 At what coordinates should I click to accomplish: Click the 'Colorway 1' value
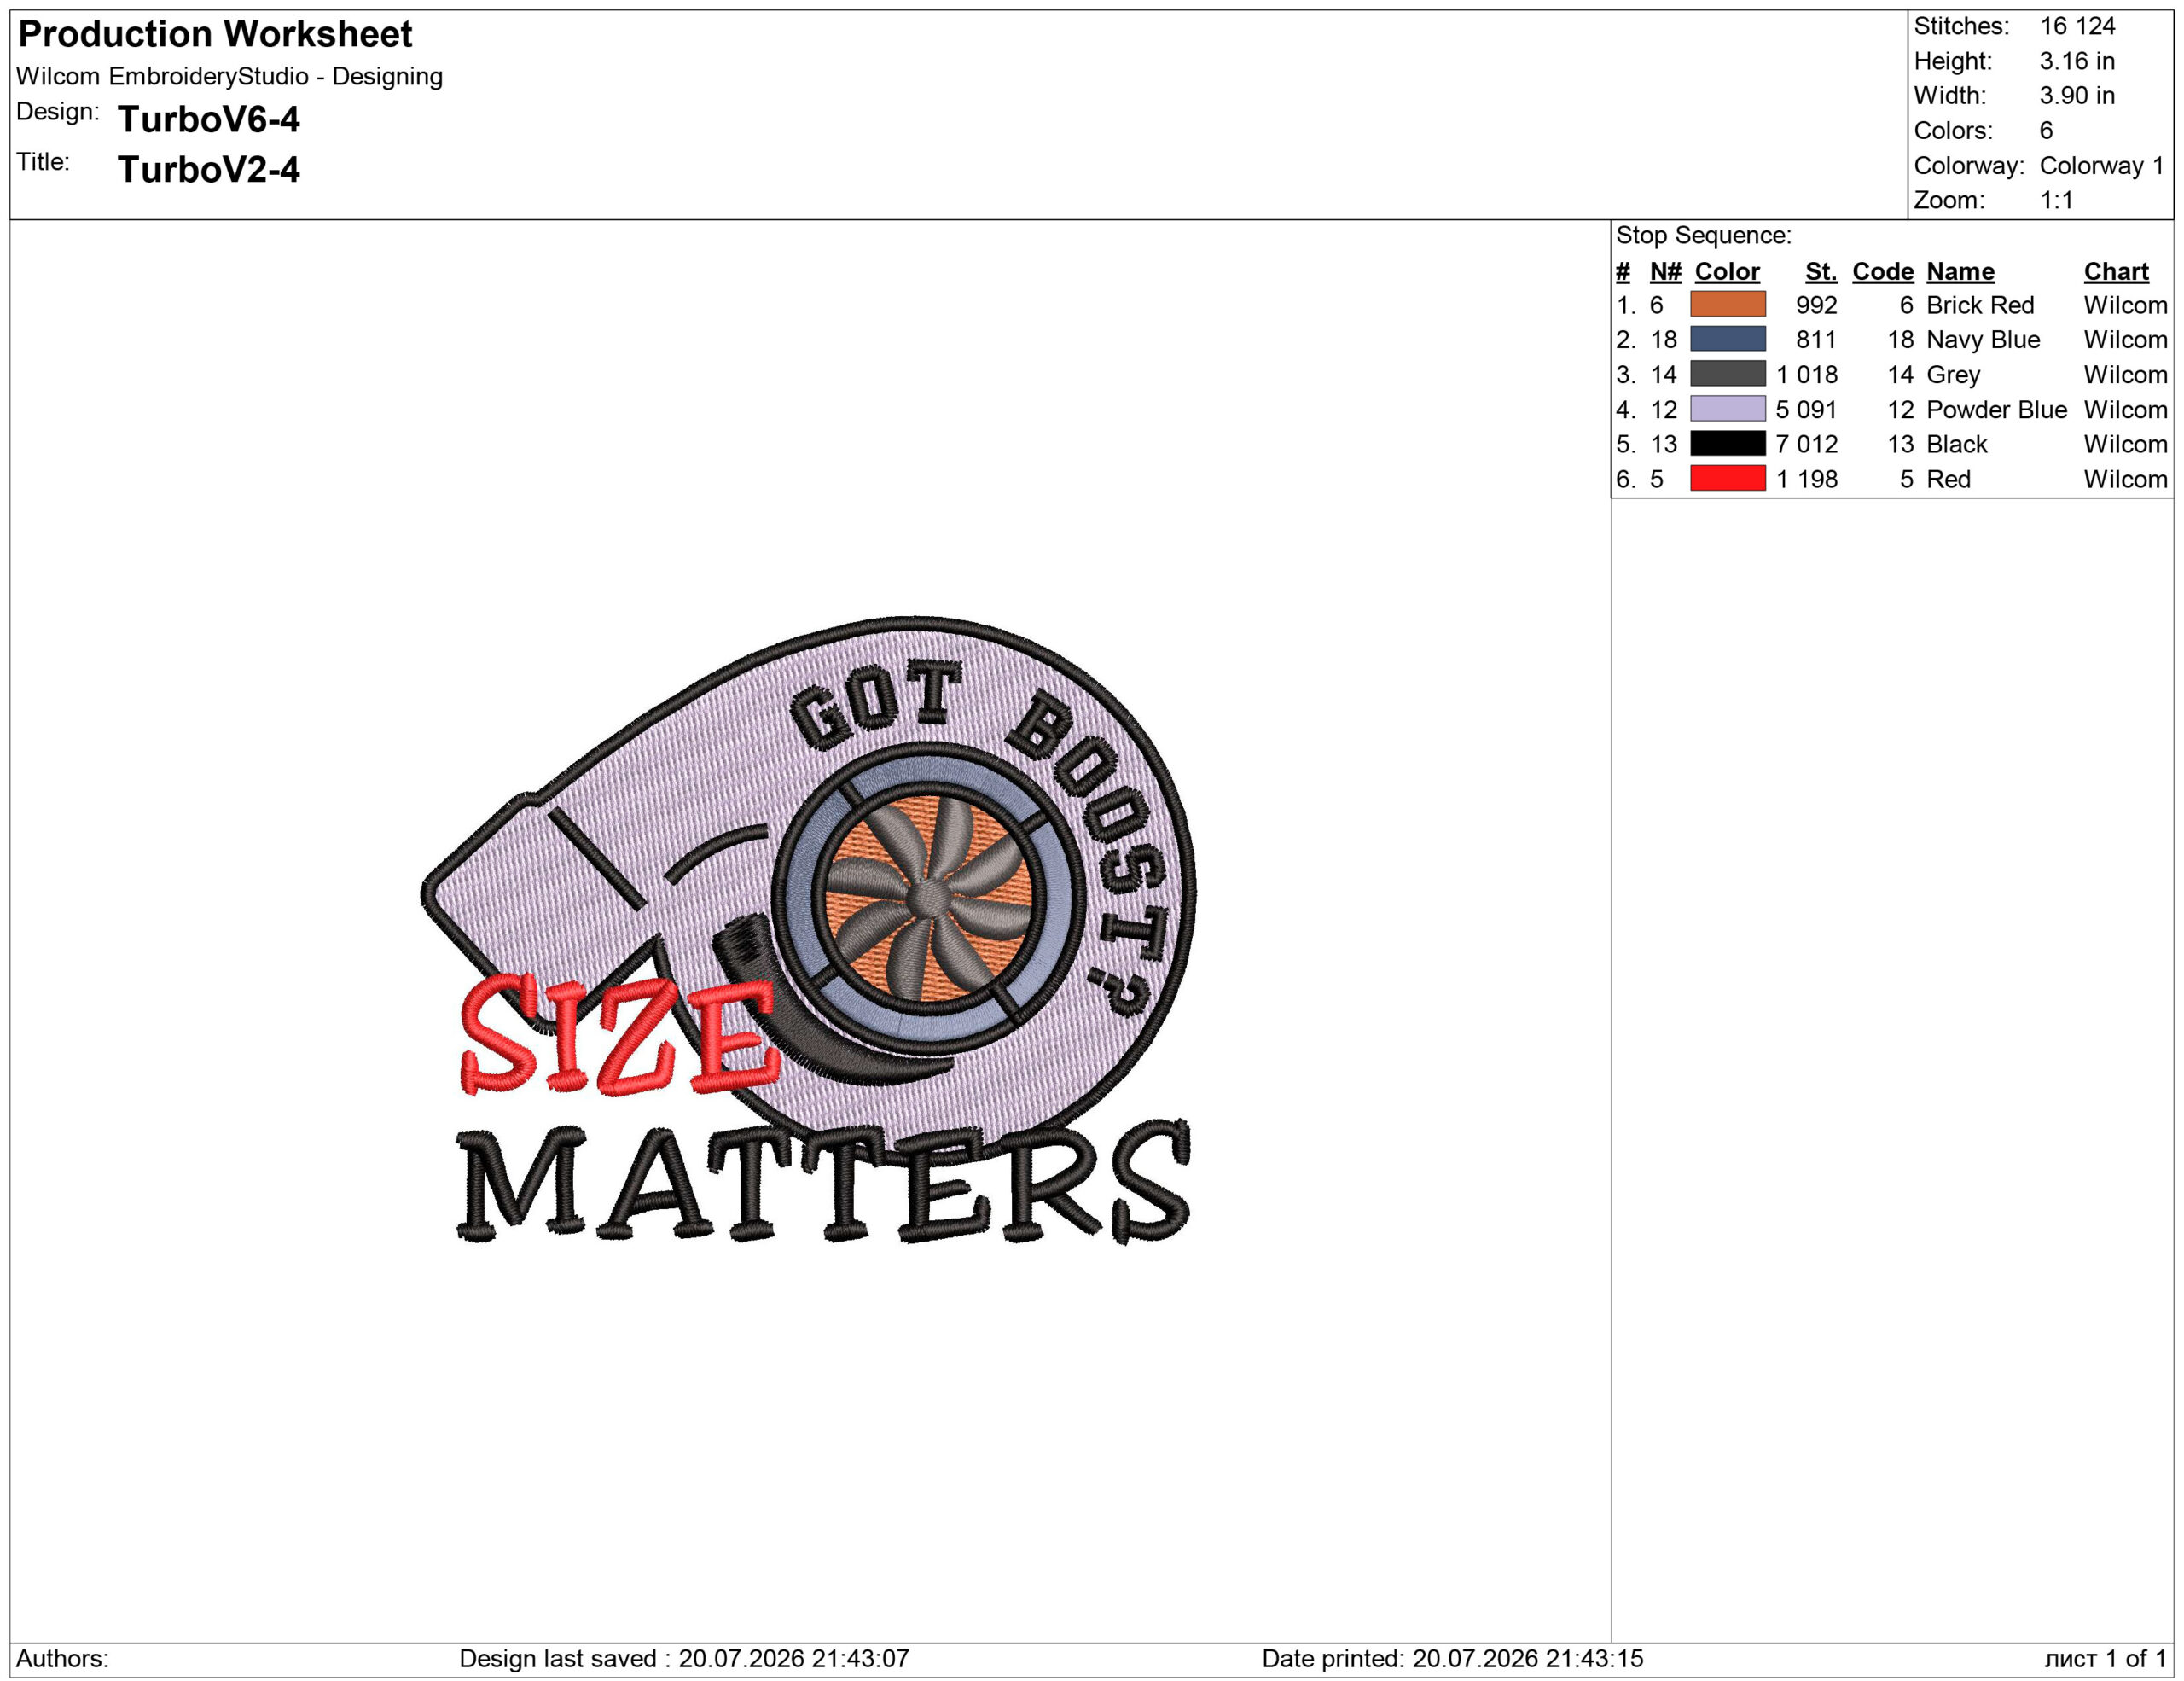tap(2101, 166)
